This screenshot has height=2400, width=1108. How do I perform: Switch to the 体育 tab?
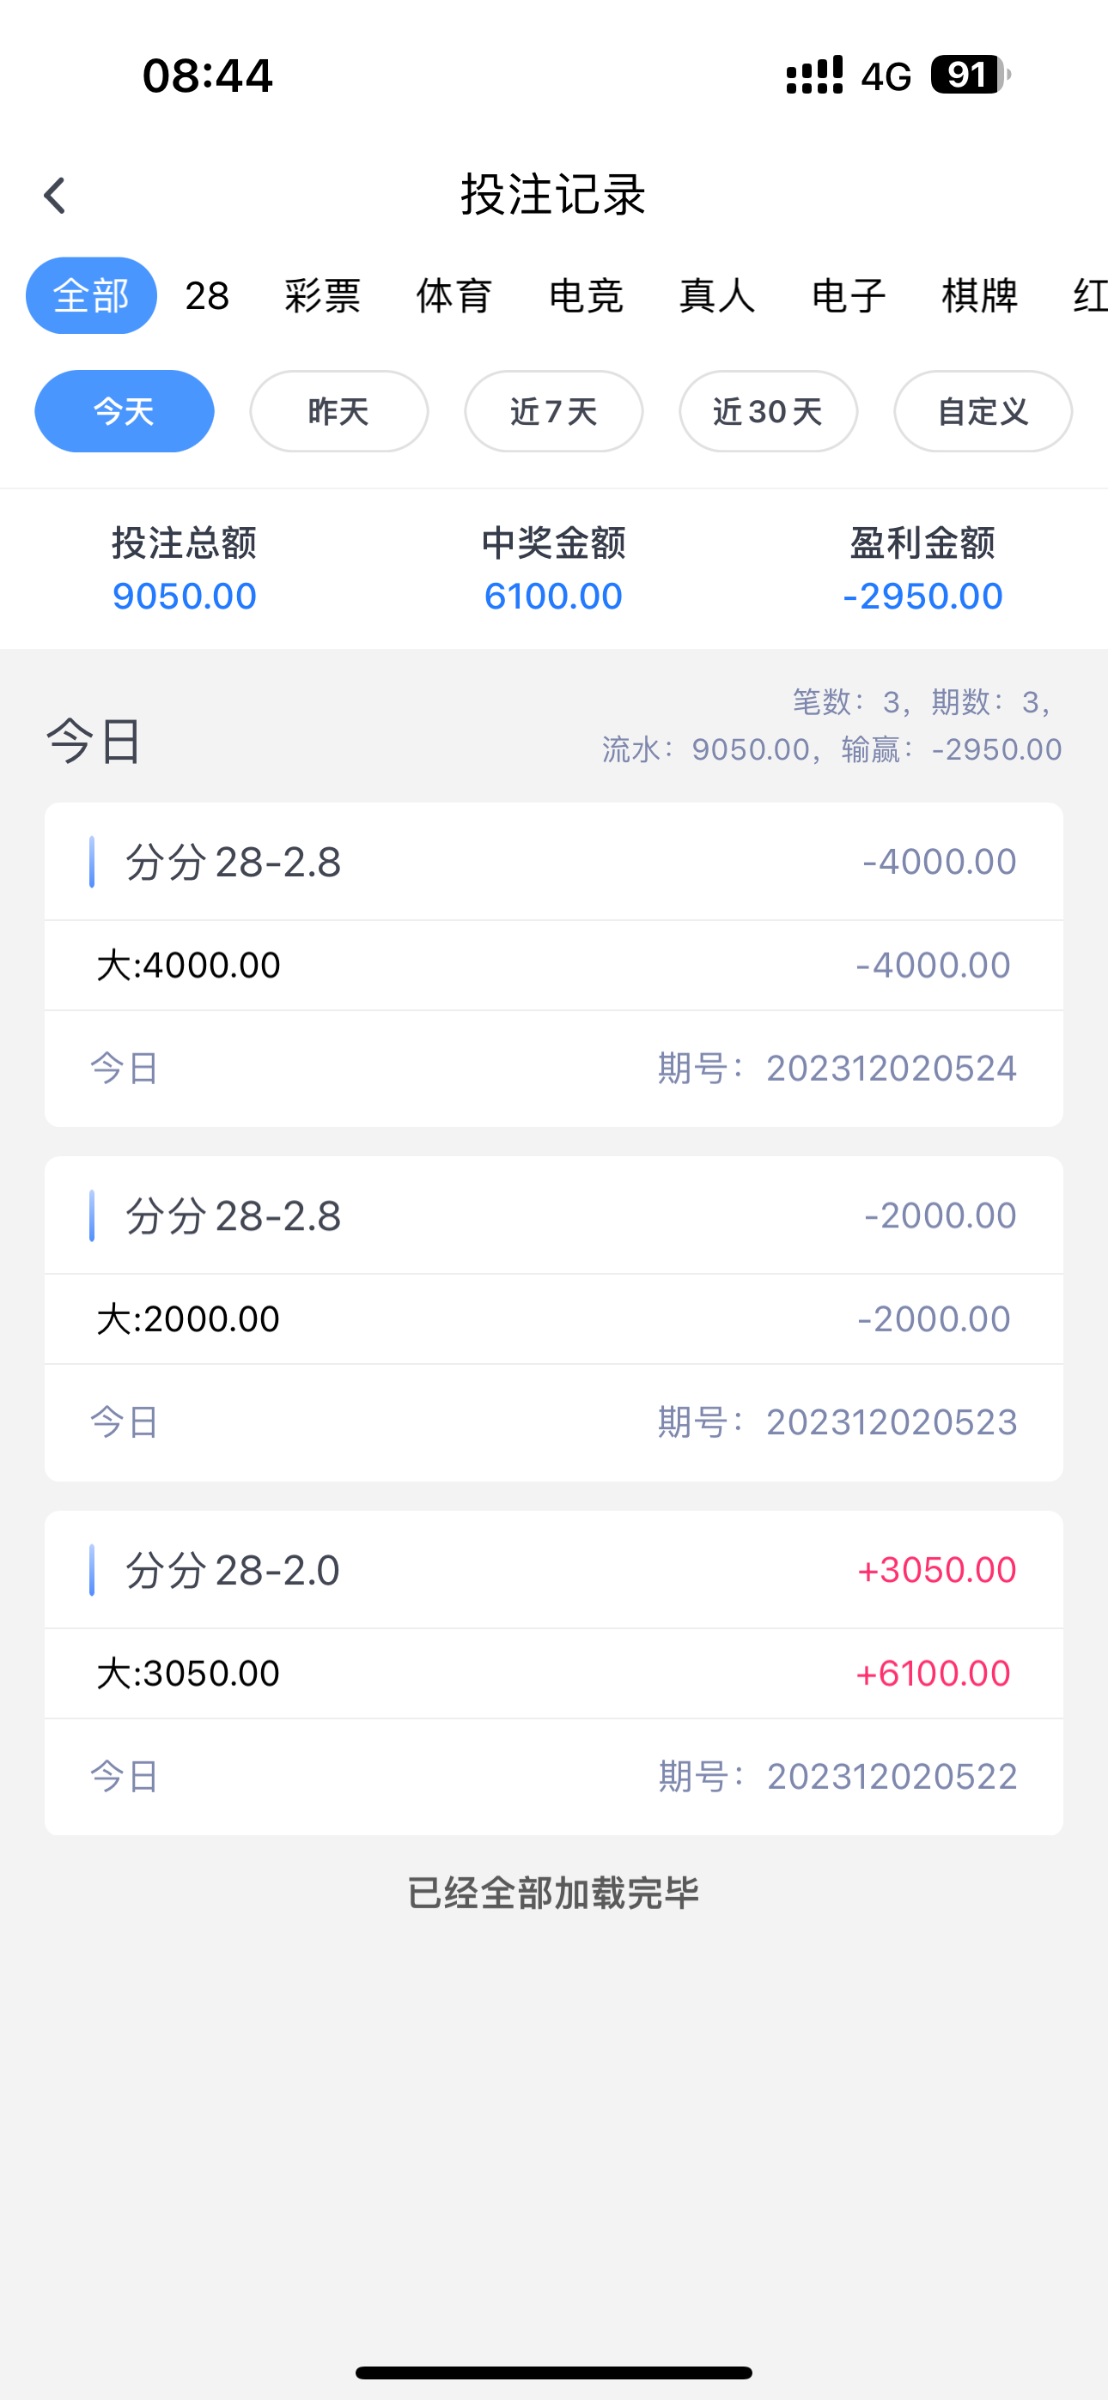coord(454,296)
